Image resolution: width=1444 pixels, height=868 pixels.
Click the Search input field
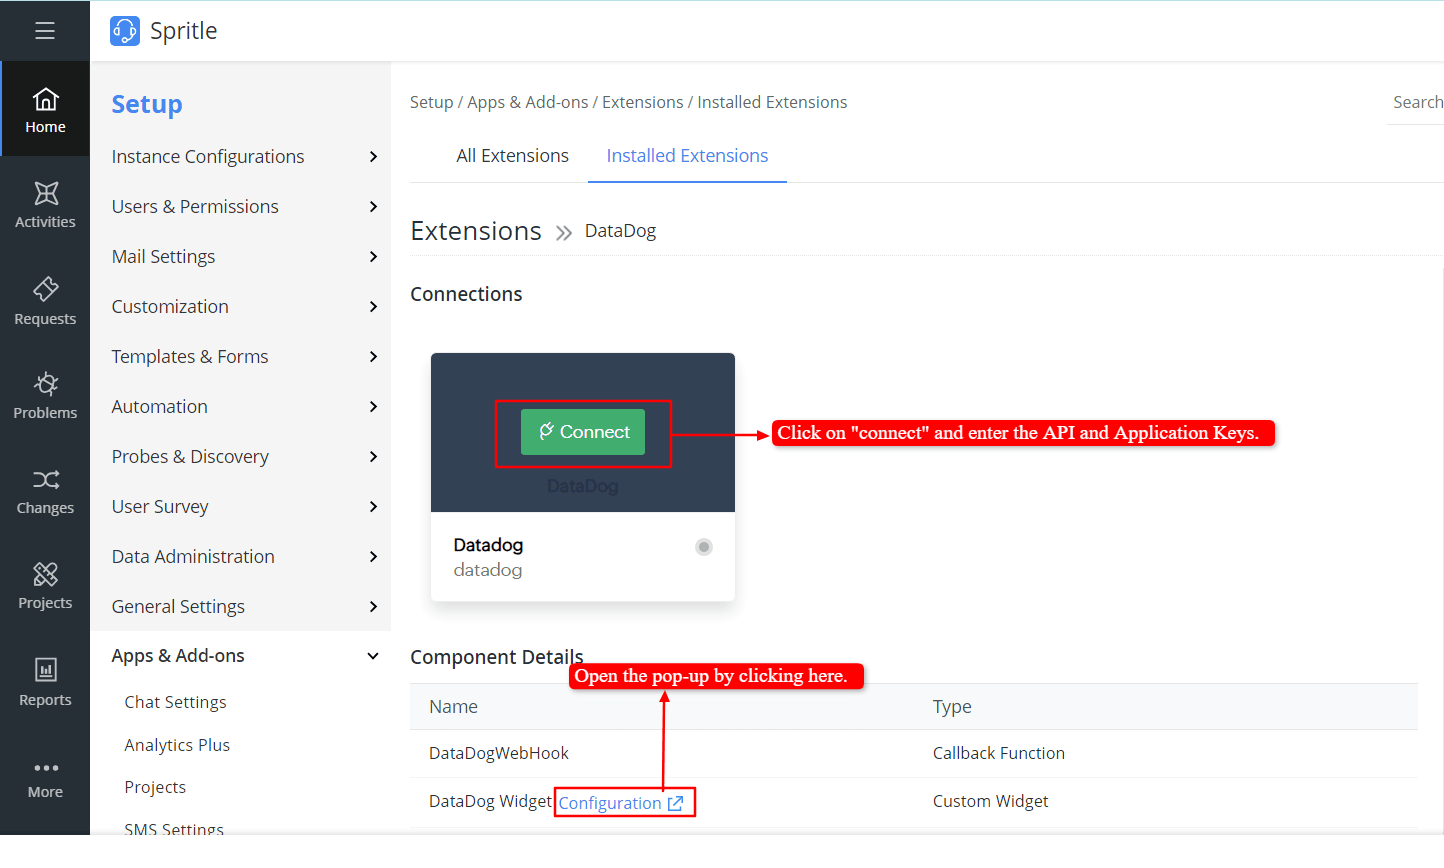click(x=1416, y=102)
